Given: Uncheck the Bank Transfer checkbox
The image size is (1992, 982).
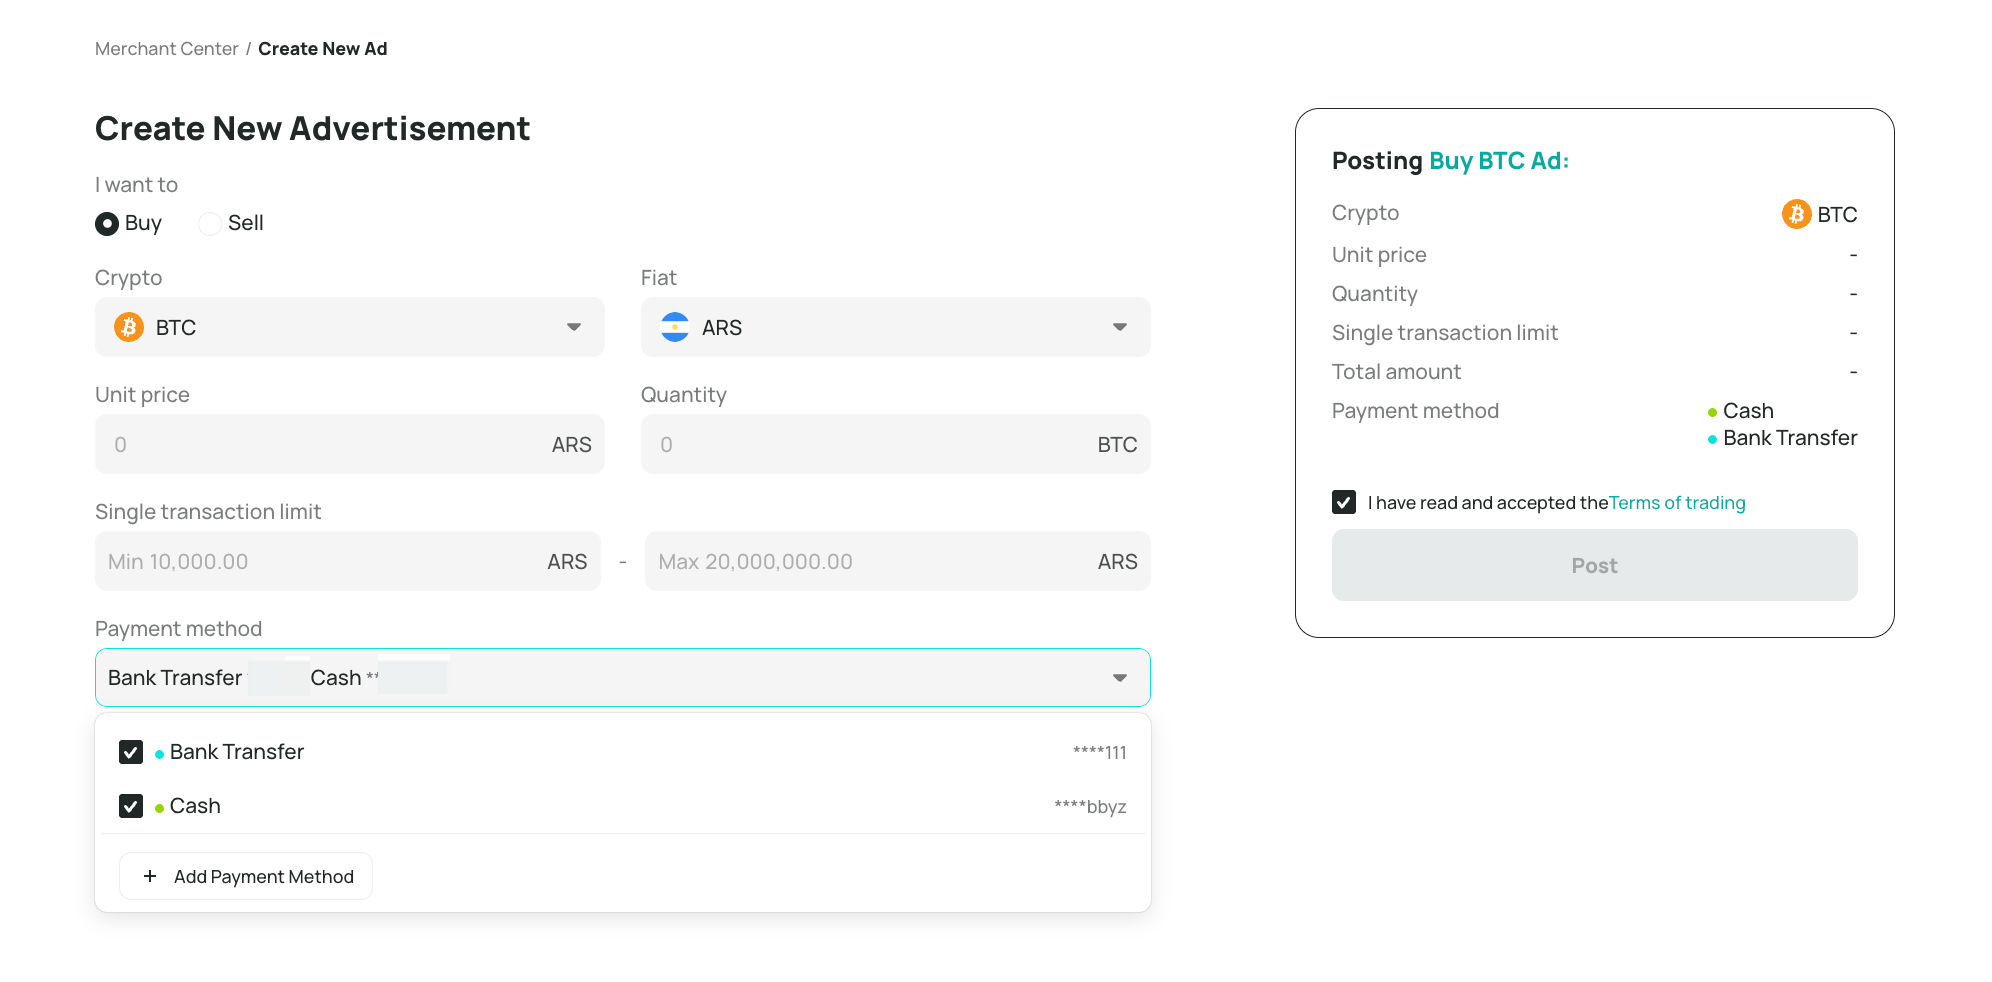Looking at the screenshot, I should click(x=131, y=752).
